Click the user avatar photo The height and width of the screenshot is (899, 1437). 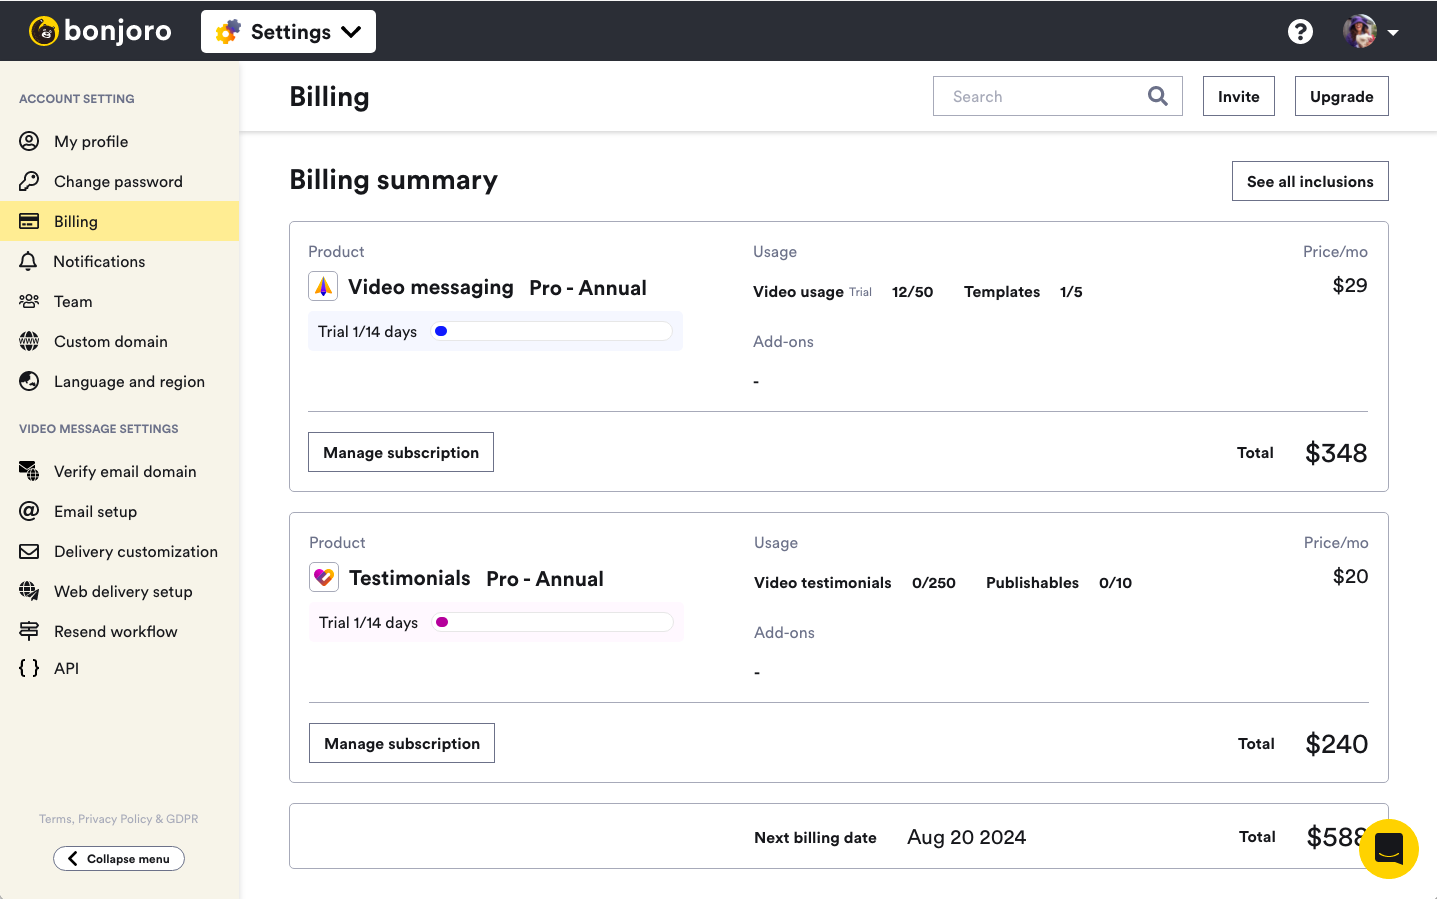[1359, 32]
